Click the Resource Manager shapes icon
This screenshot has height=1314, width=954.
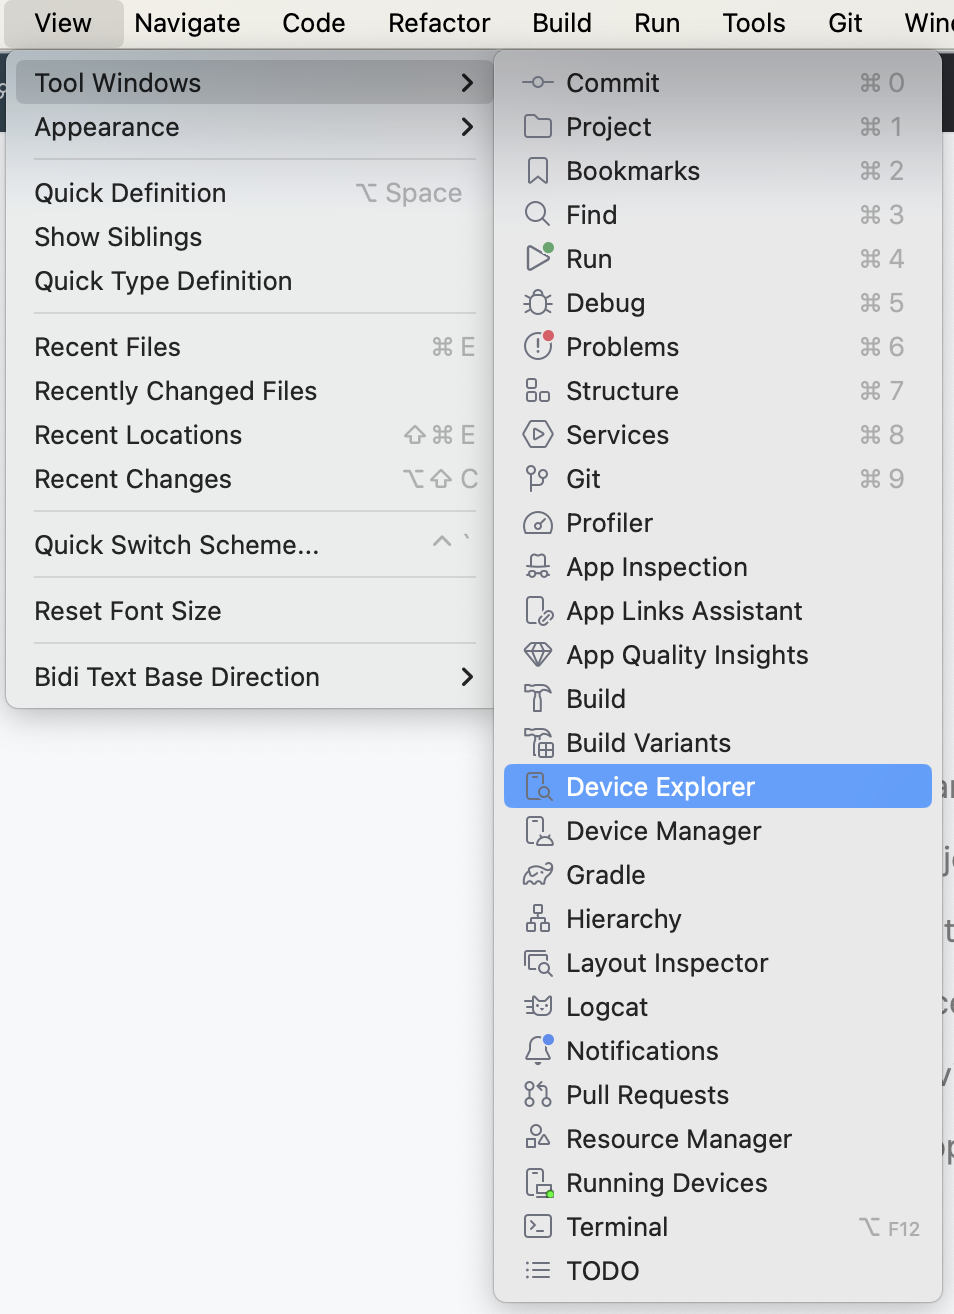538,1139
